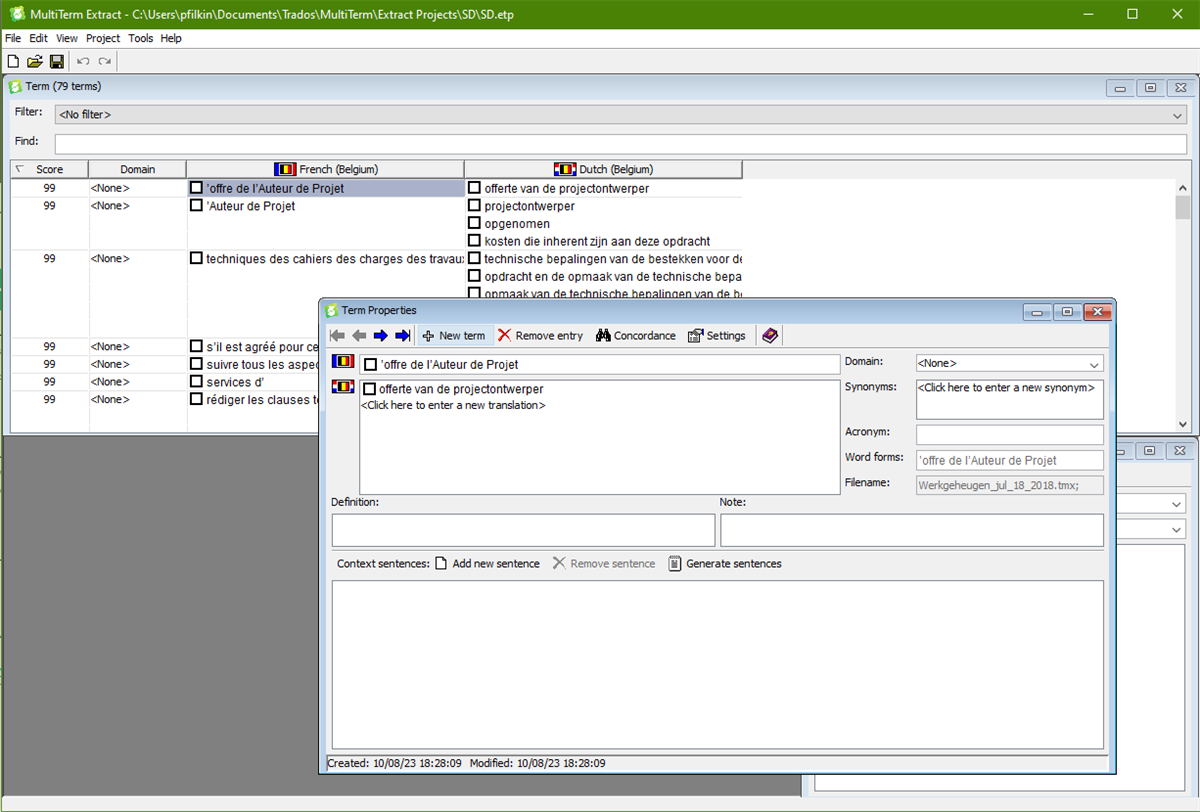Create a new project with the New file icon
Screen dimensions: 1200x812
(14, 62)
